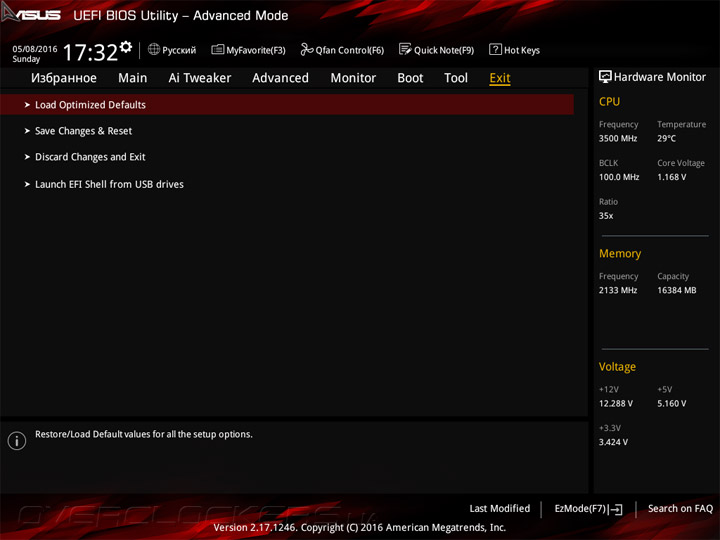Expand the Launch EFI Shell arrow
720x540 pixels.
[x=27, y=184]
